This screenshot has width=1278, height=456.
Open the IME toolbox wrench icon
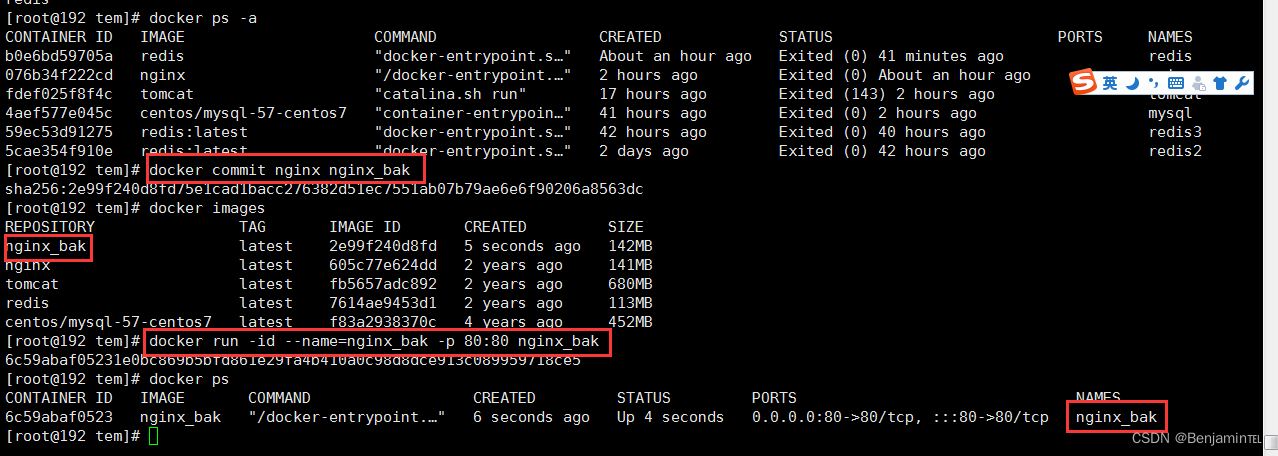(1242, 84)
